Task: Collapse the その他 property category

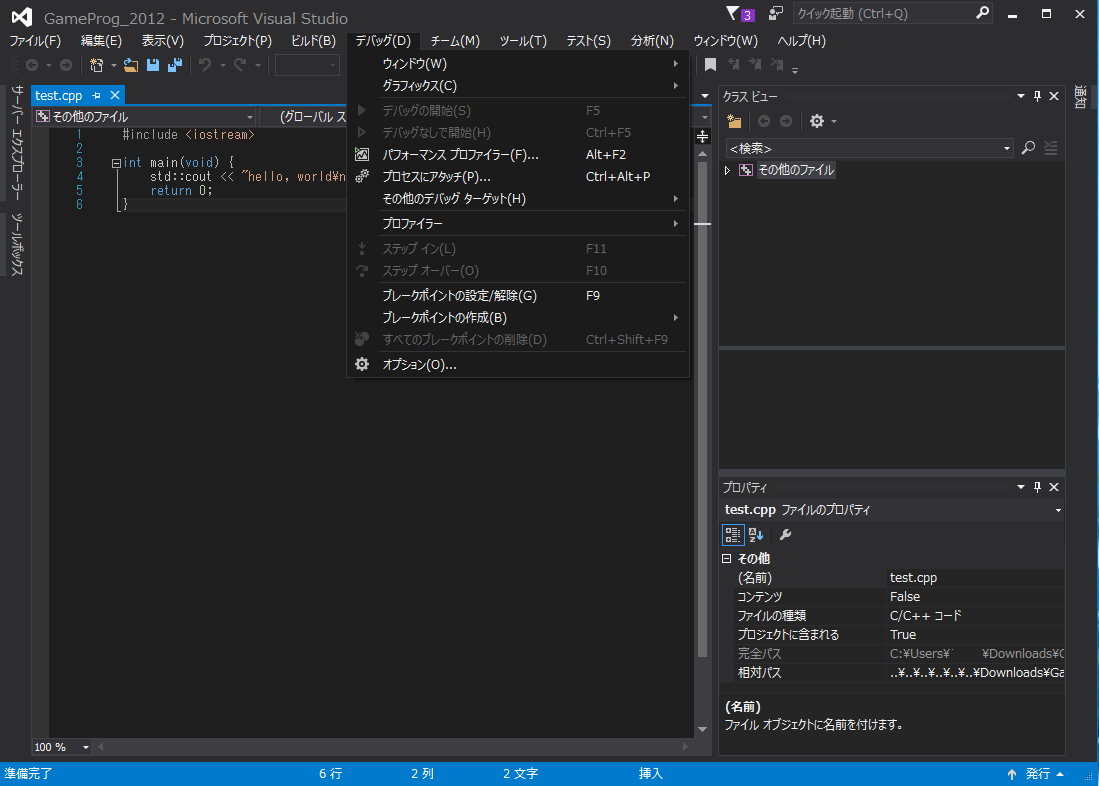Action: [x=727, y=559]
